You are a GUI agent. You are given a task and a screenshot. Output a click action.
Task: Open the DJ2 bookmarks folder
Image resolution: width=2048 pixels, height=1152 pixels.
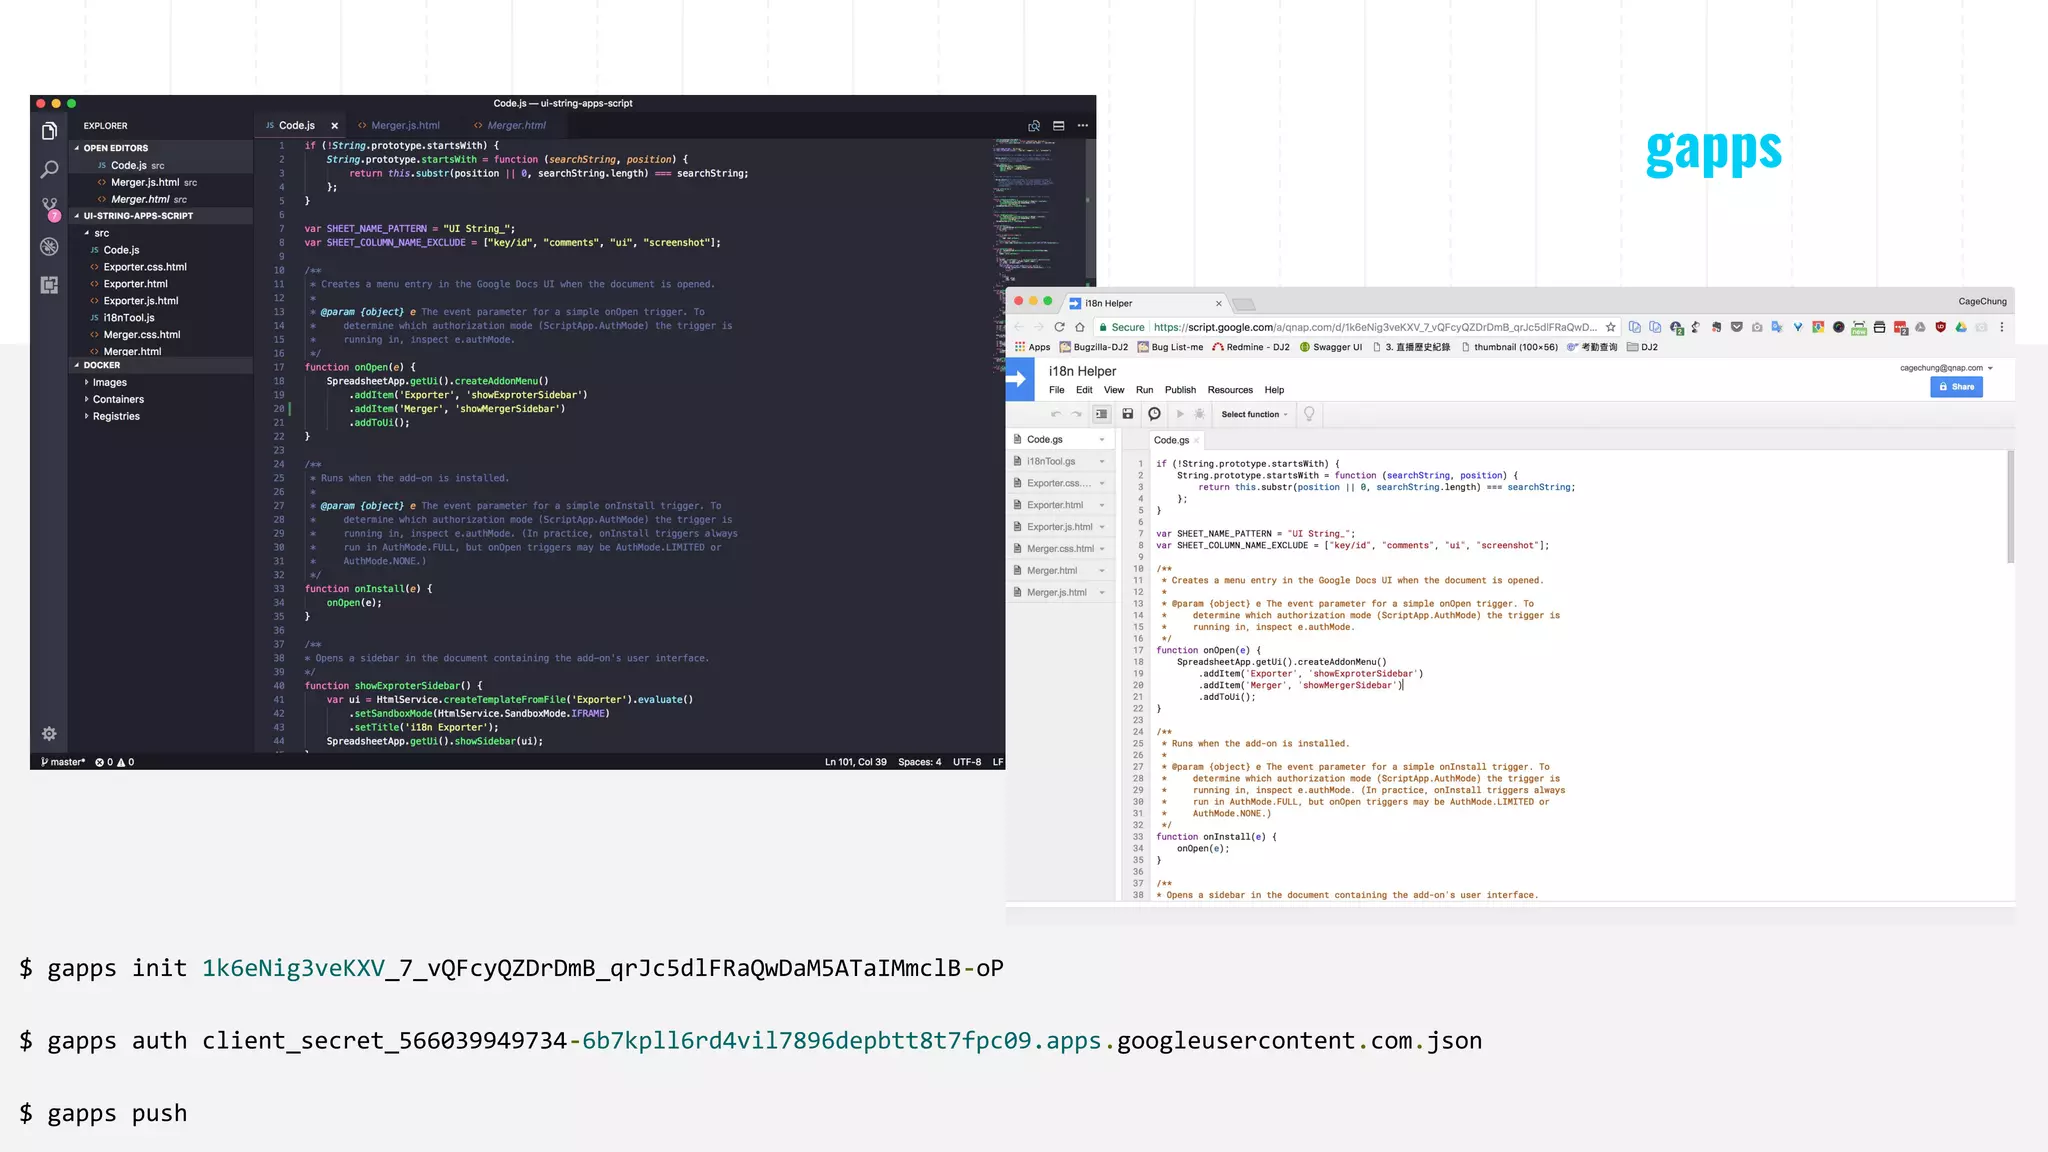(x=1642, y=348)
